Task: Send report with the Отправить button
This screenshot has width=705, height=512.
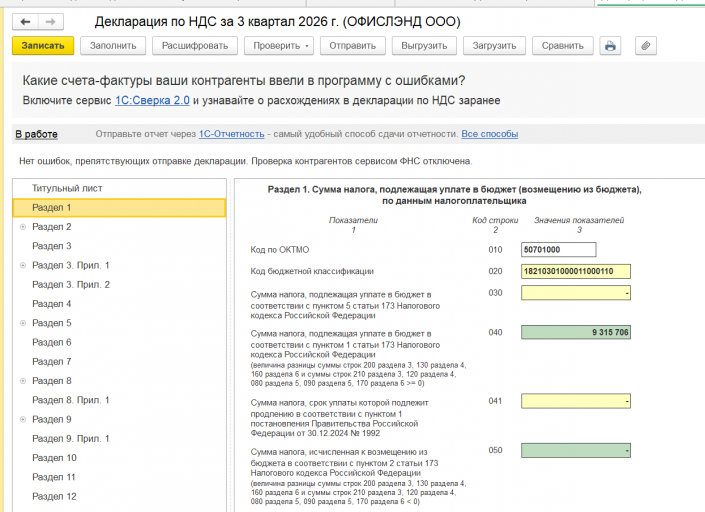Action: click(x=352, y=46)
